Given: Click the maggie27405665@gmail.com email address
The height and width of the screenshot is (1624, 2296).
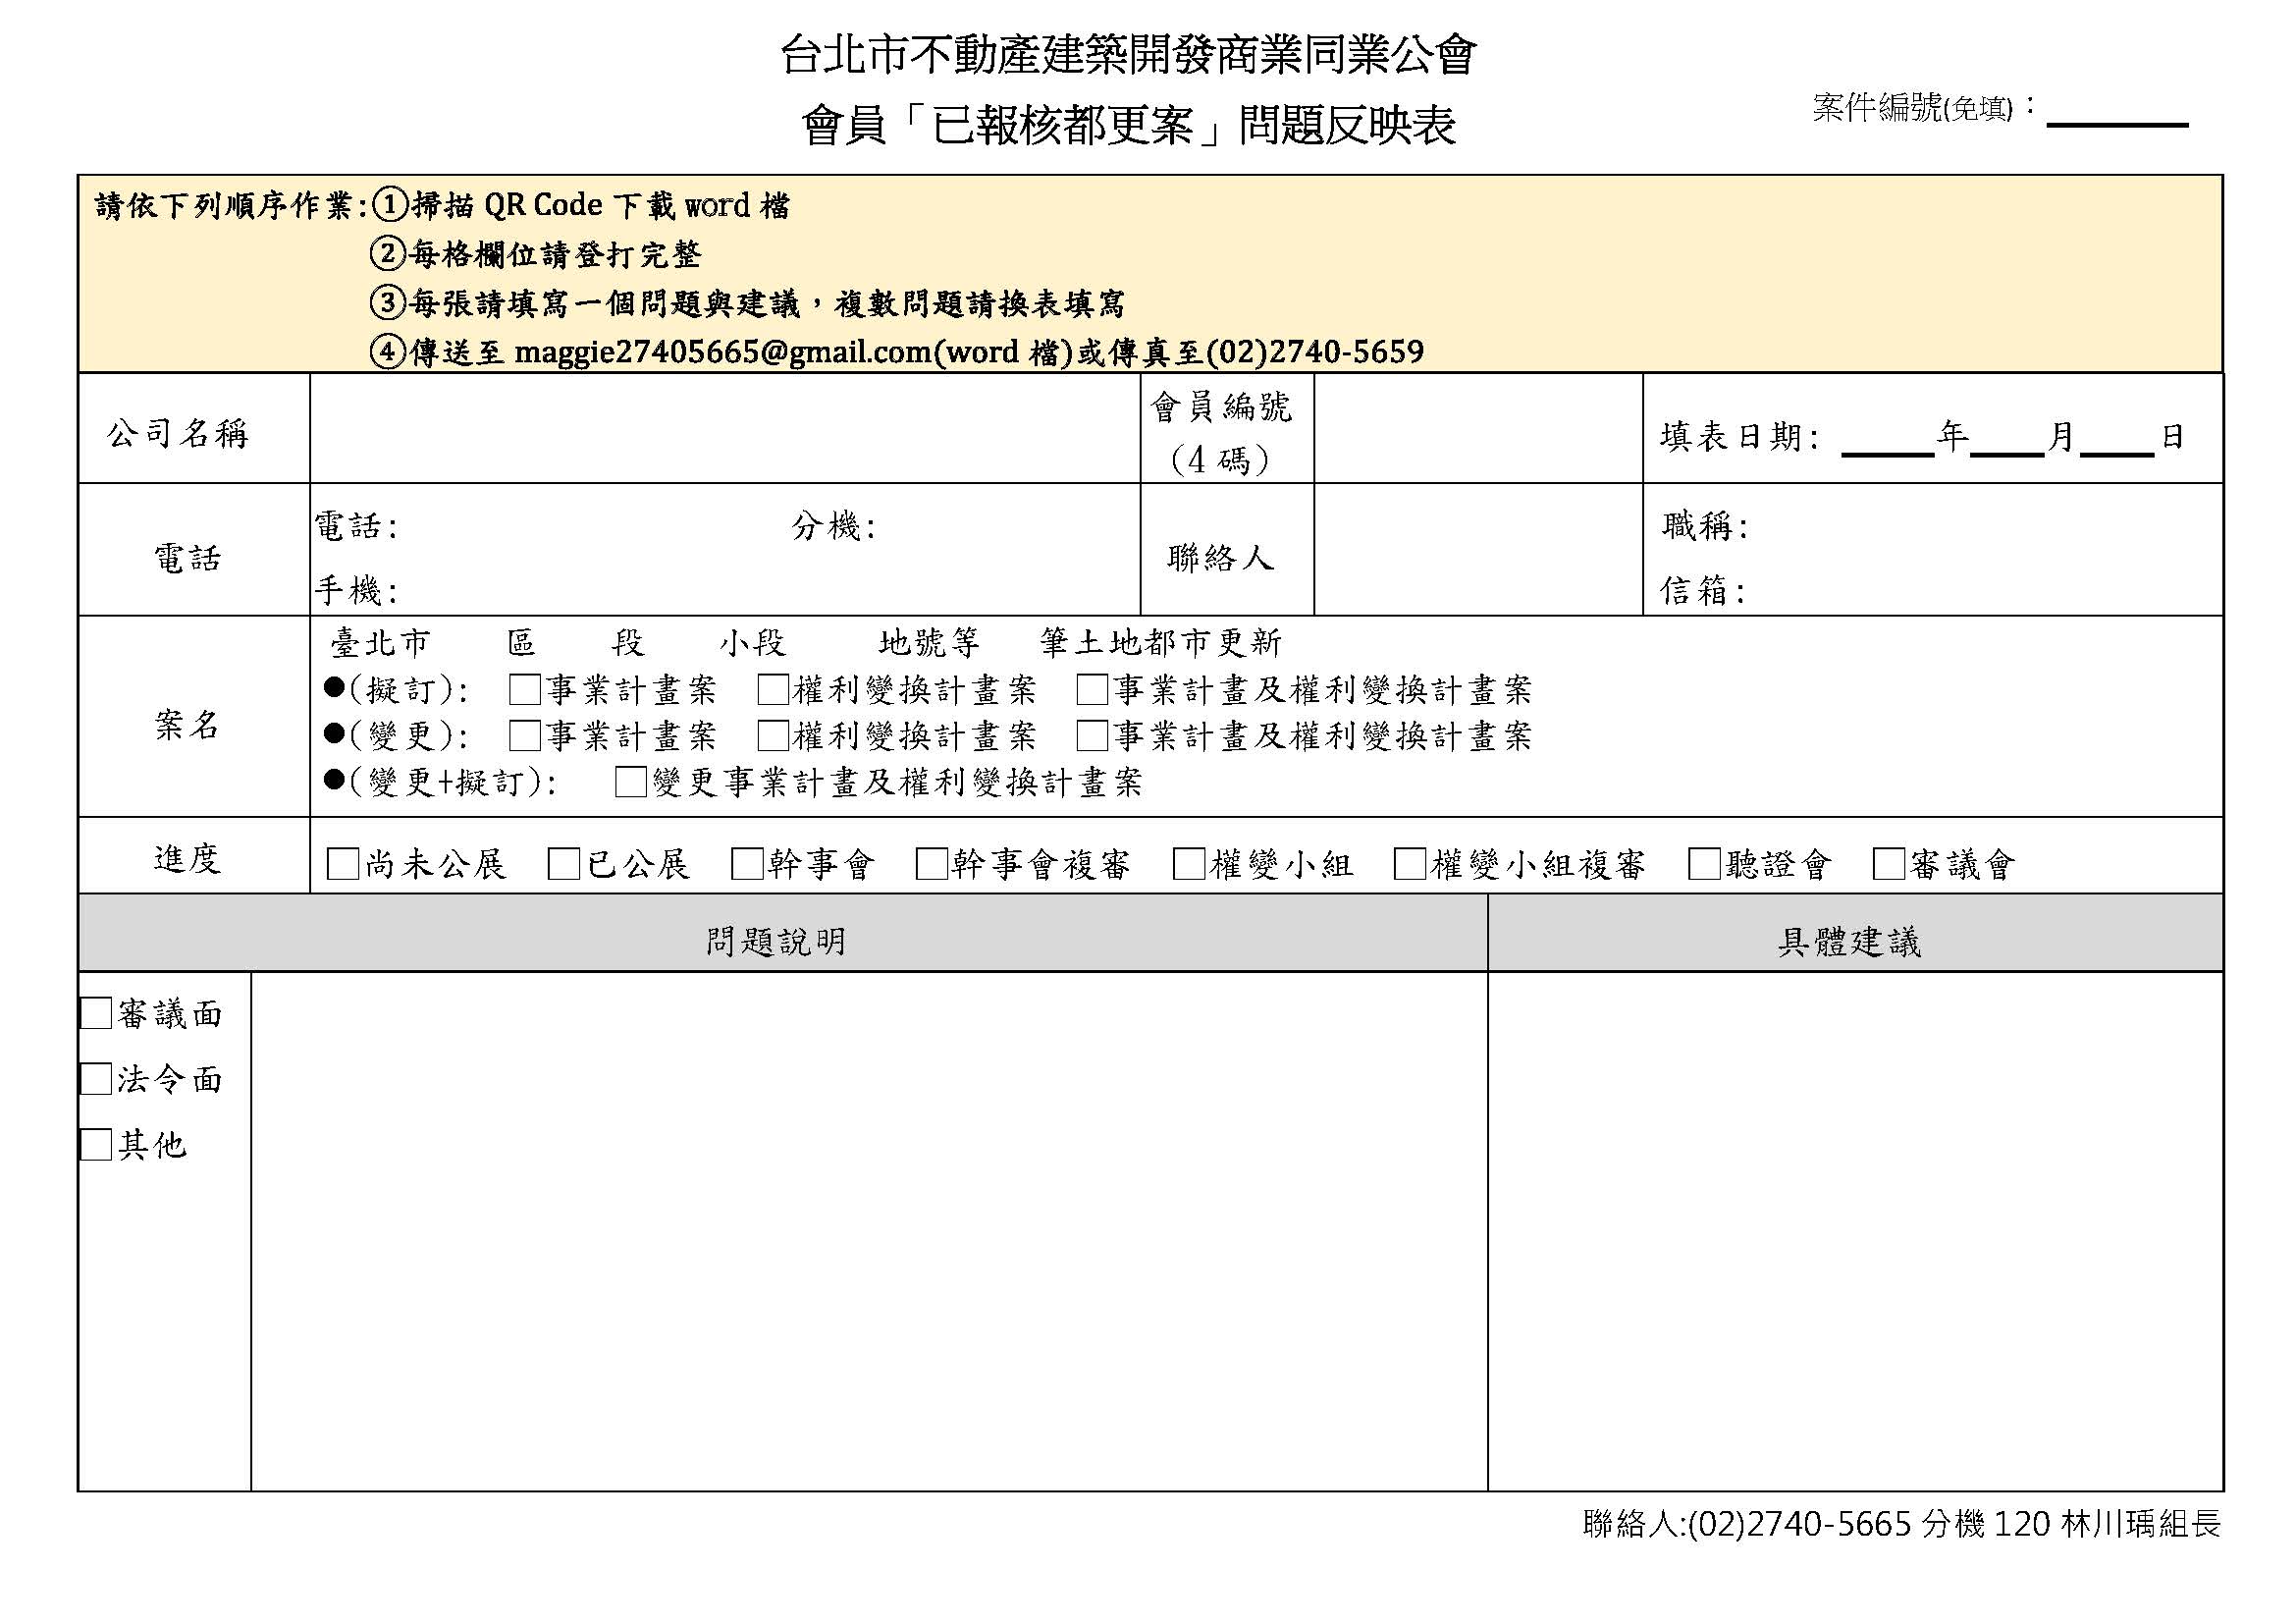Looking at the screenshot, I should (x=722, y=353).
